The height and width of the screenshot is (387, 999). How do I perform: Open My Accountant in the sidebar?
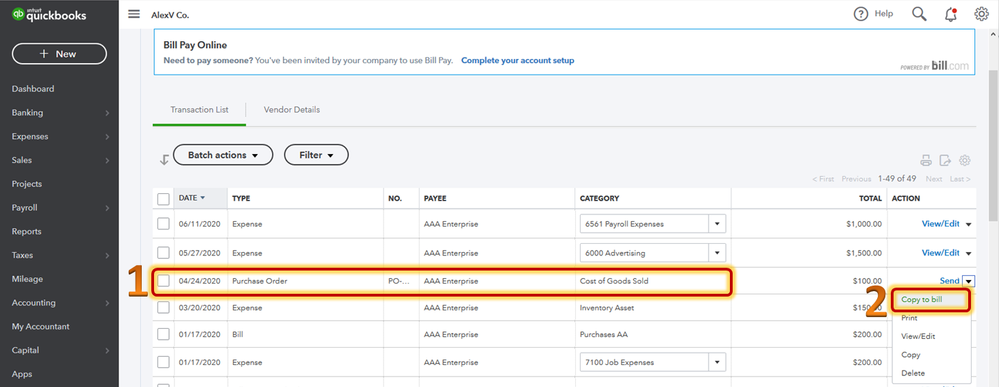41,326
